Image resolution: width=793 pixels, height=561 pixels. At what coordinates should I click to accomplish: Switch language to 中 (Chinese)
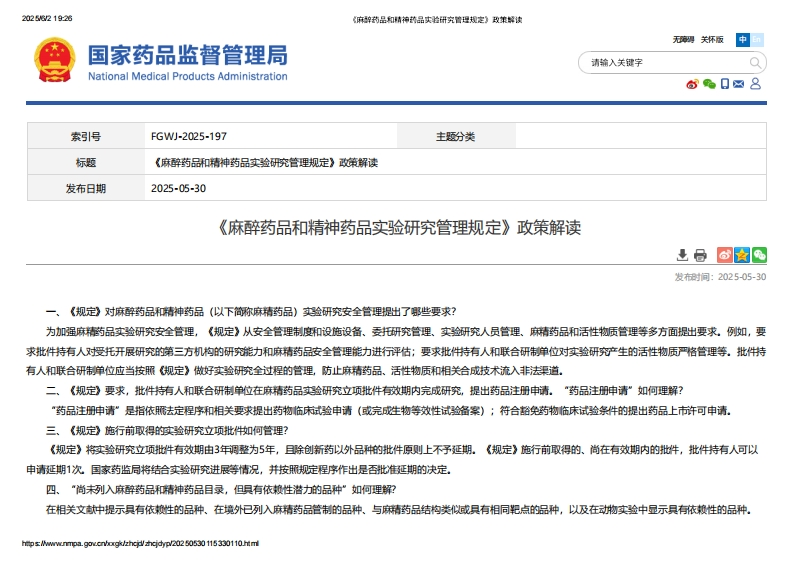[x=743, y=40]
